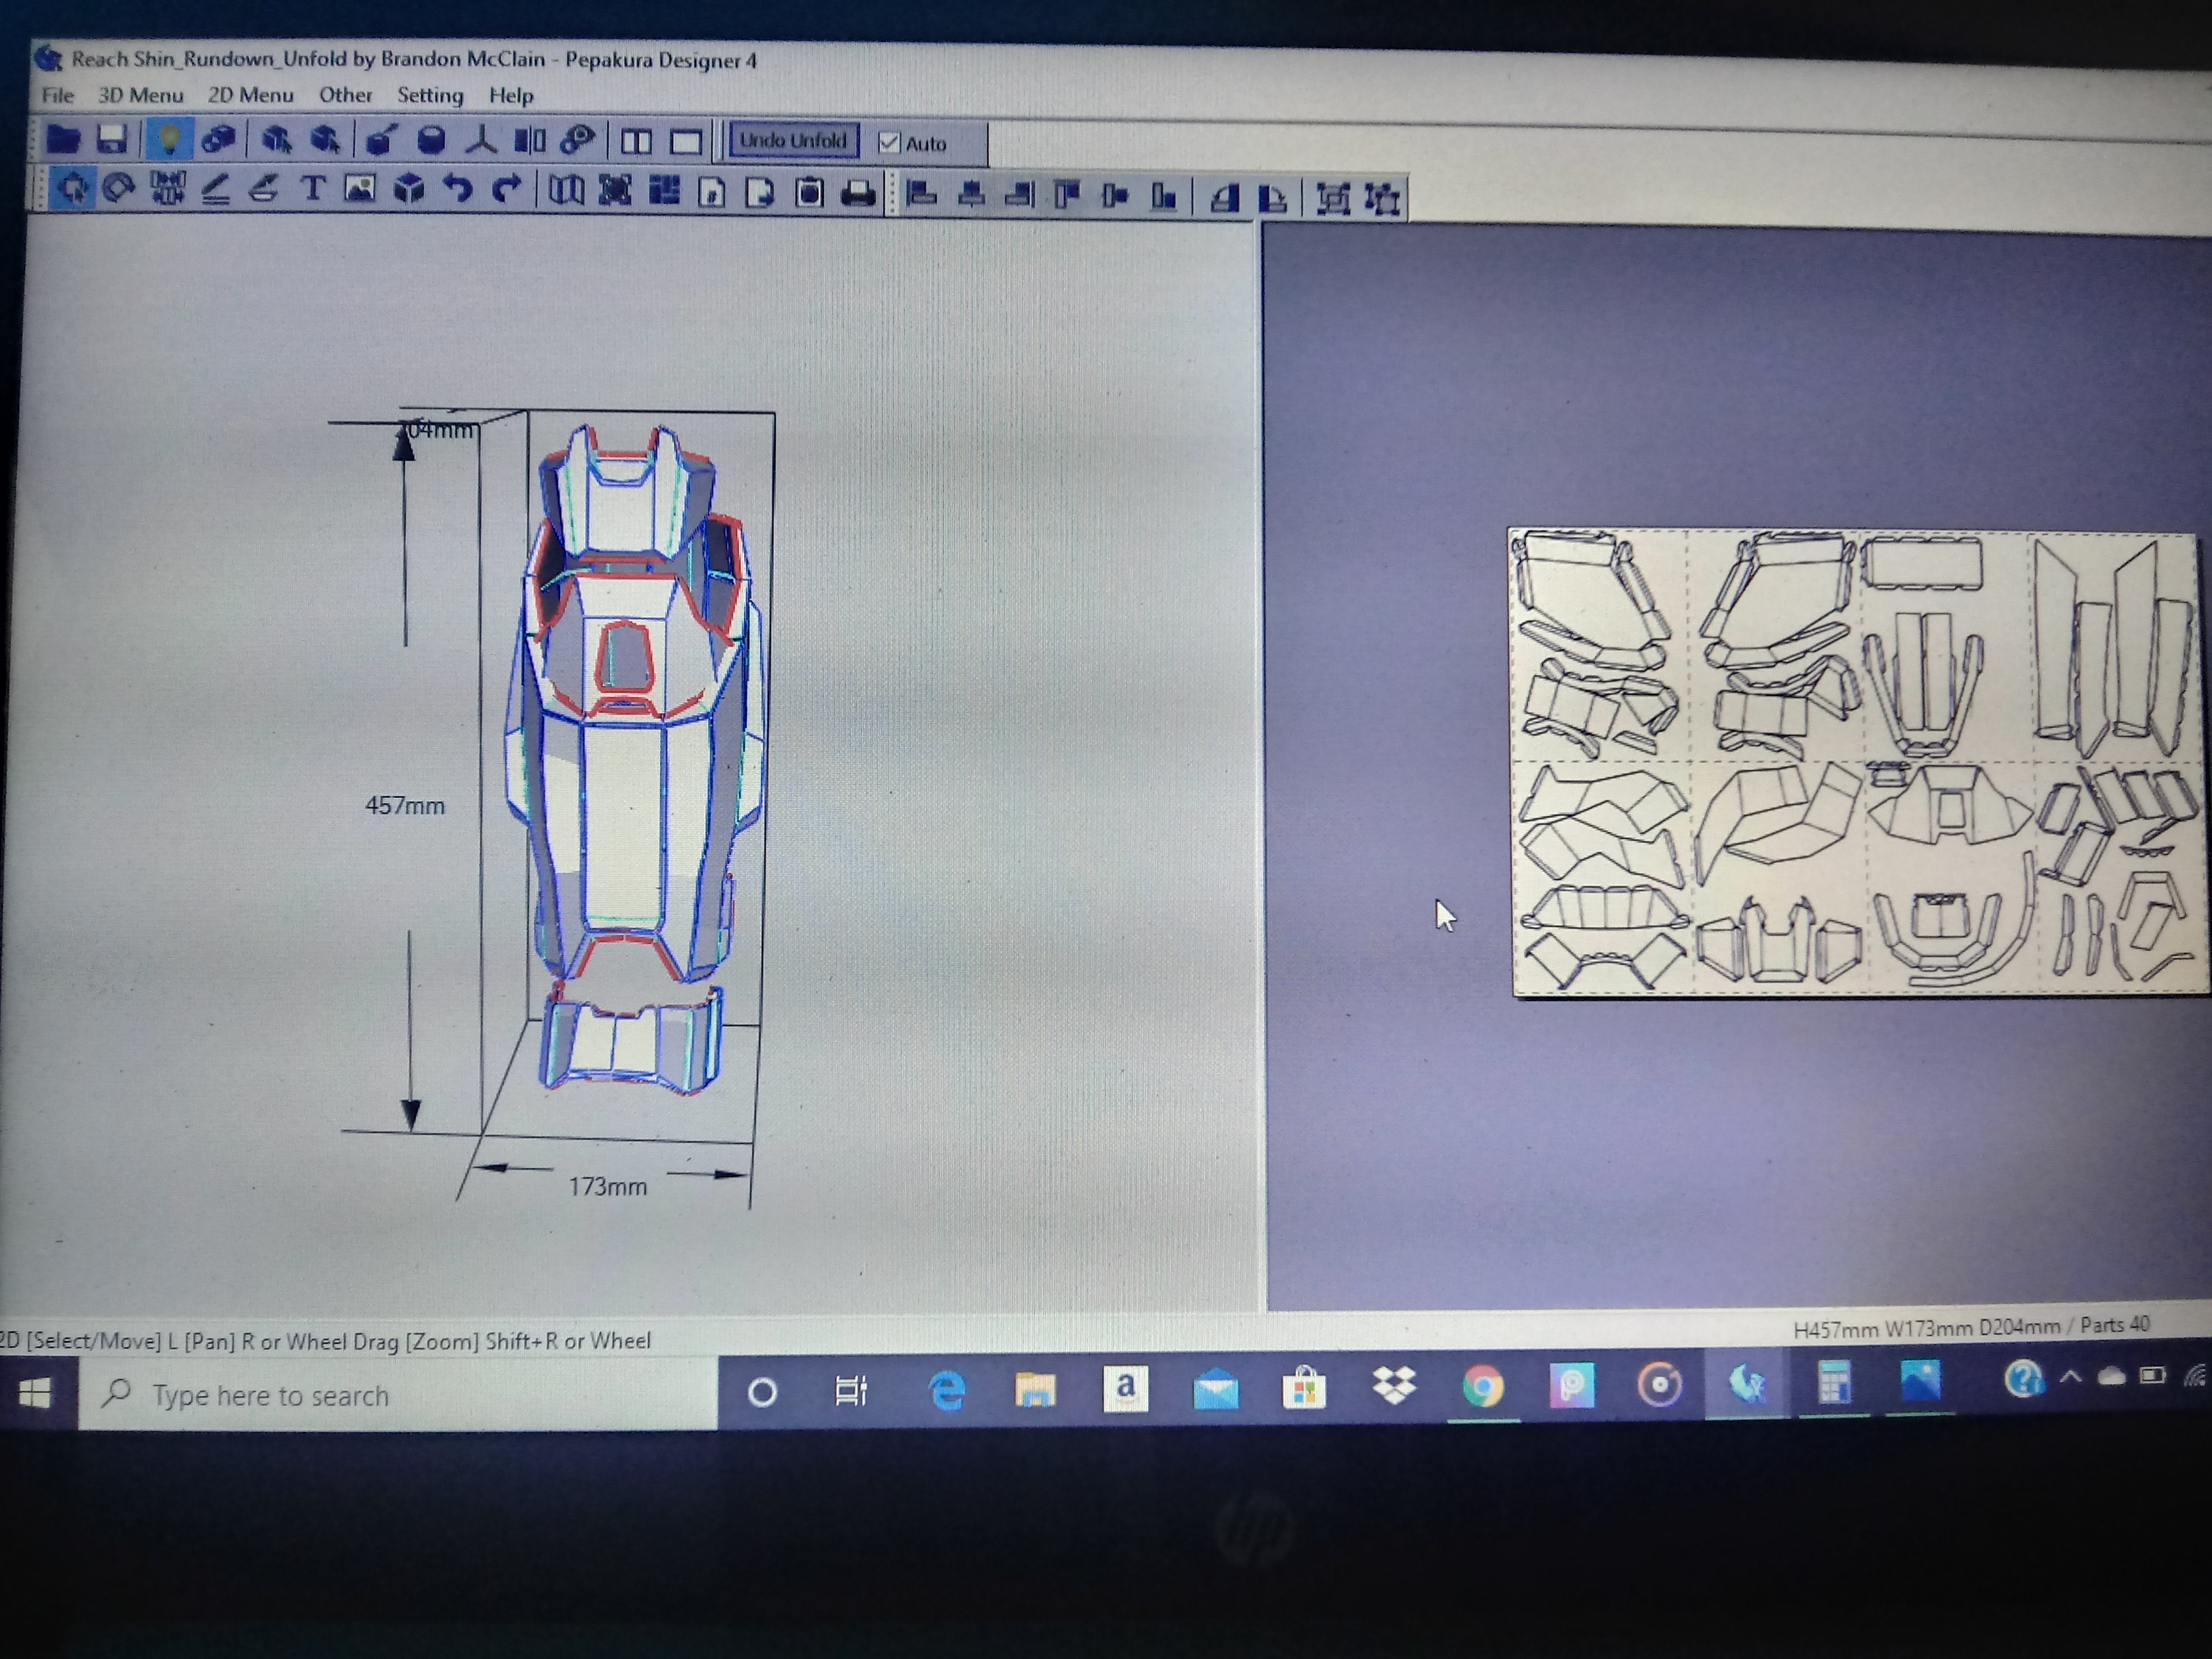Click the Windows Start button
This screenshot has height=1659, width=2212.
35,1394
